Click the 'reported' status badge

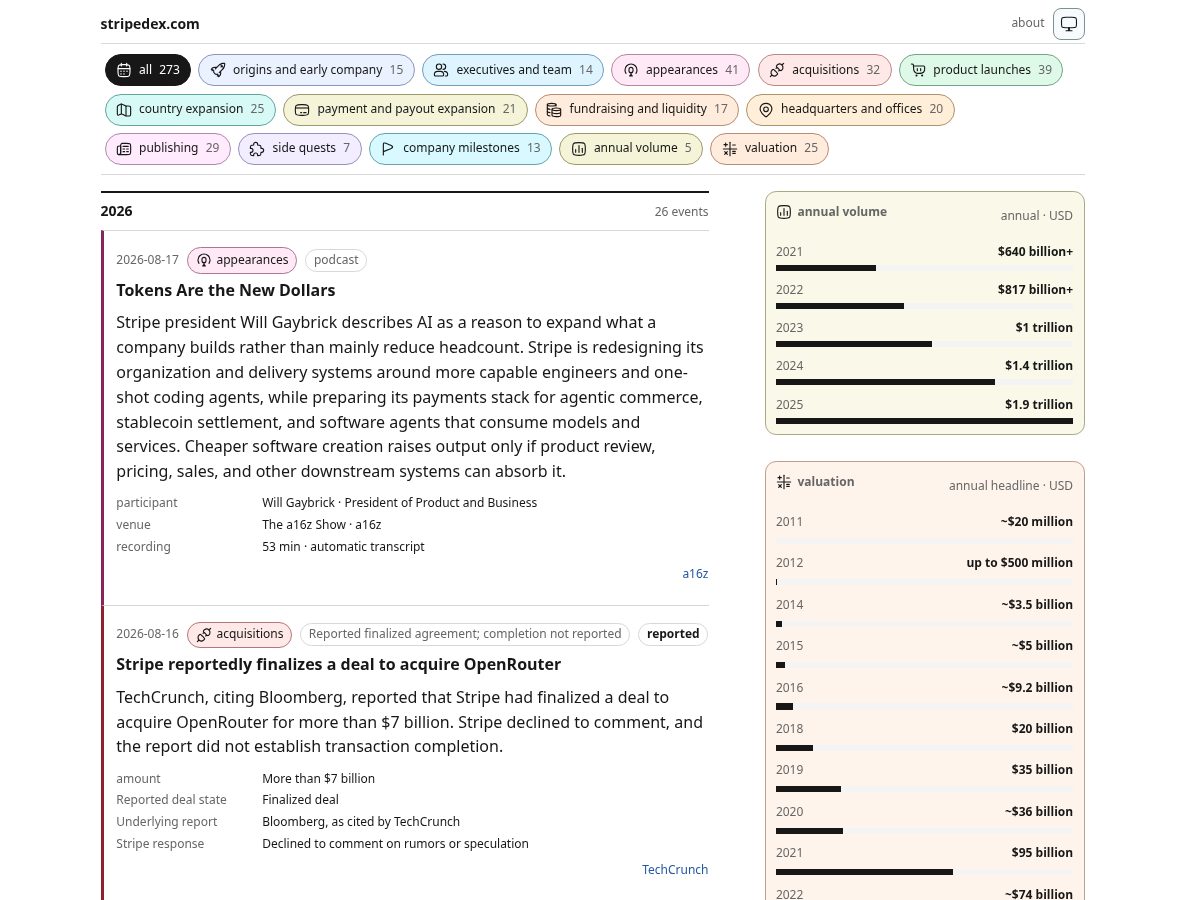click(673, 634)
